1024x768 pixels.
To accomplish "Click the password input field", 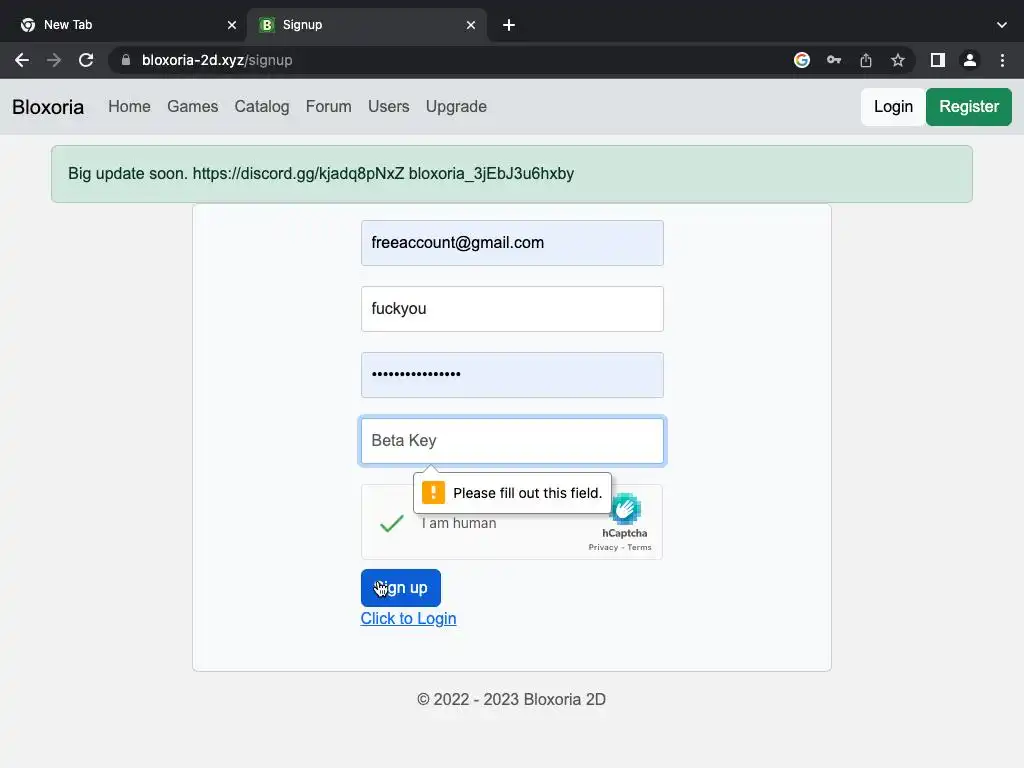I will (x=512, y=375).
